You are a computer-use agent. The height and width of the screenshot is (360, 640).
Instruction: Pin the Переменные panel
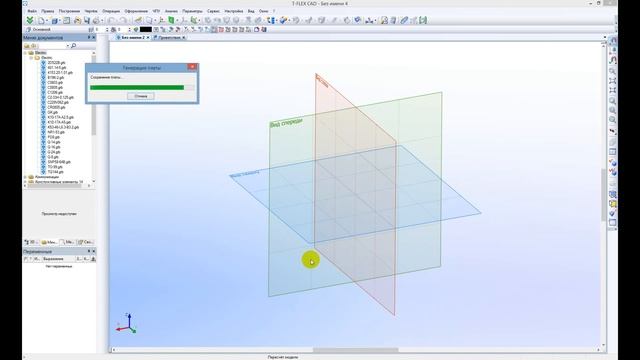(x=89, y=251)
